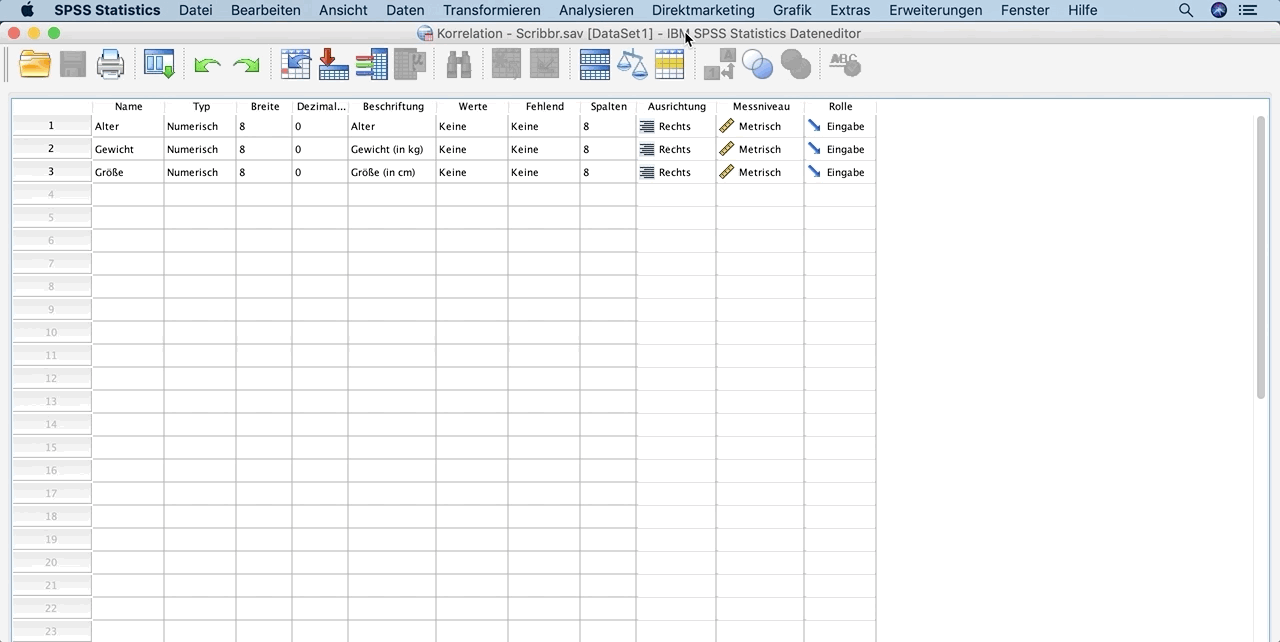Open the Erweiterungen menu
The width and height of the screenshot is (1280, 642).
(936, 10)
